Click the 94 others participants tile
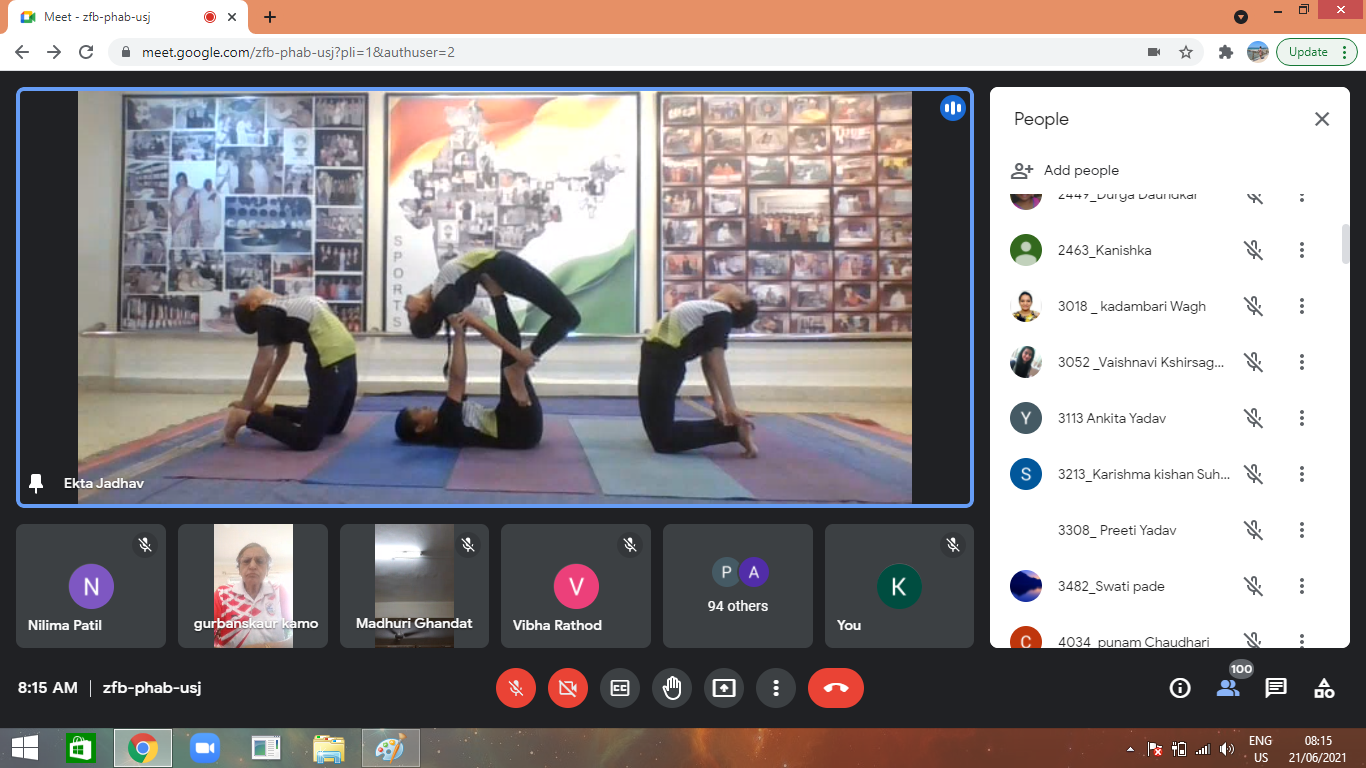1366x768 pixels. coord(737,586)
